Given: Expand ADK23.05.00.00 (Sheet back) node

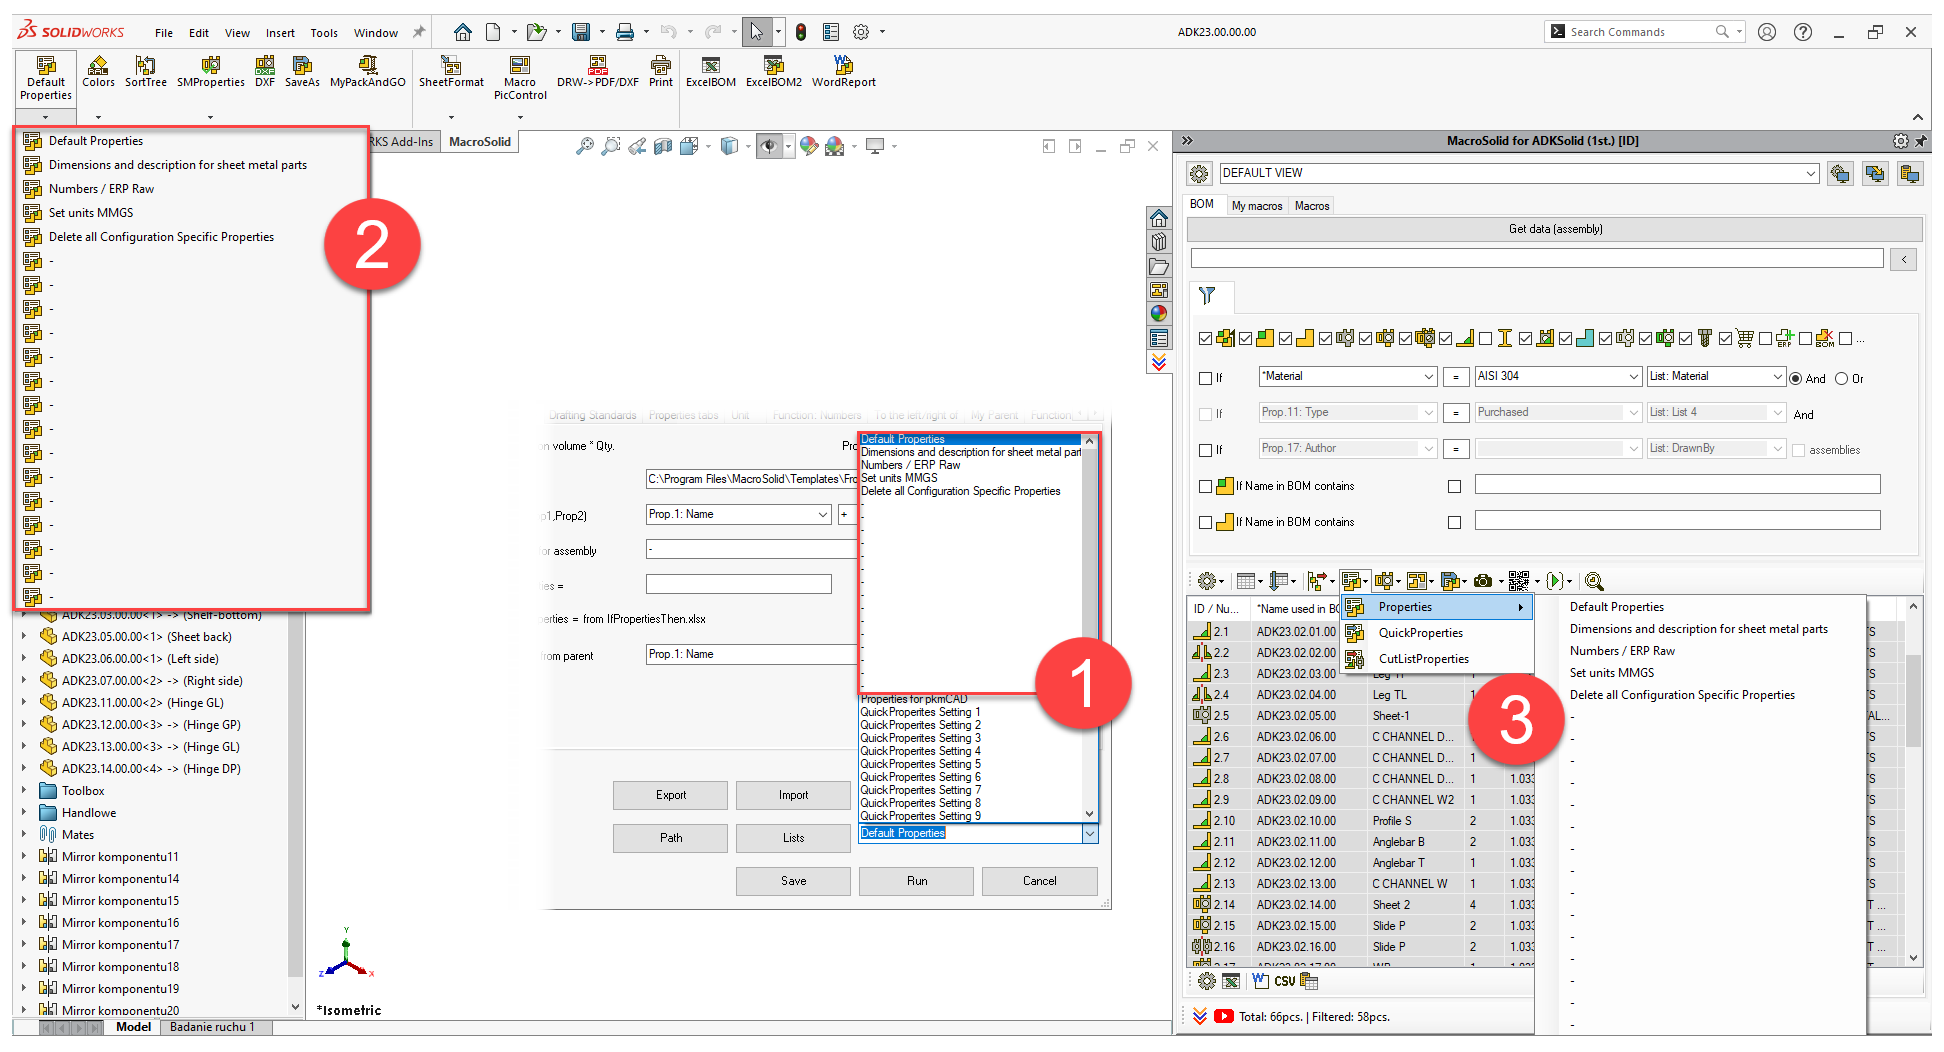Looking at the screenshot, I should (24, 636).
